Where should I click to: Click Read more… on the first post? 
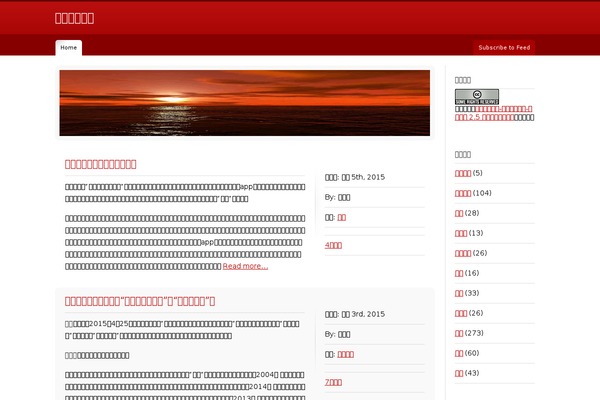[x=245, y=266]
